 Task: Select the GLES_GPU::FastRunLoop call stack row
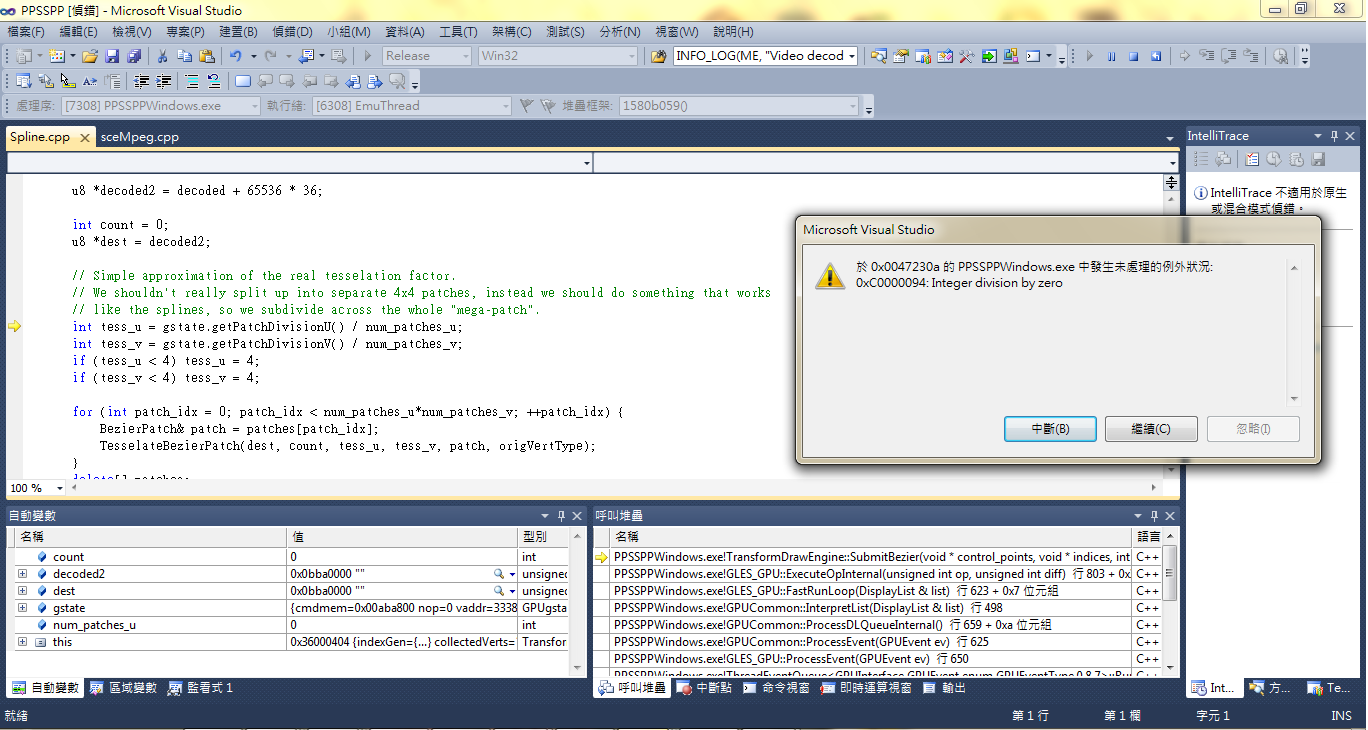864,591
